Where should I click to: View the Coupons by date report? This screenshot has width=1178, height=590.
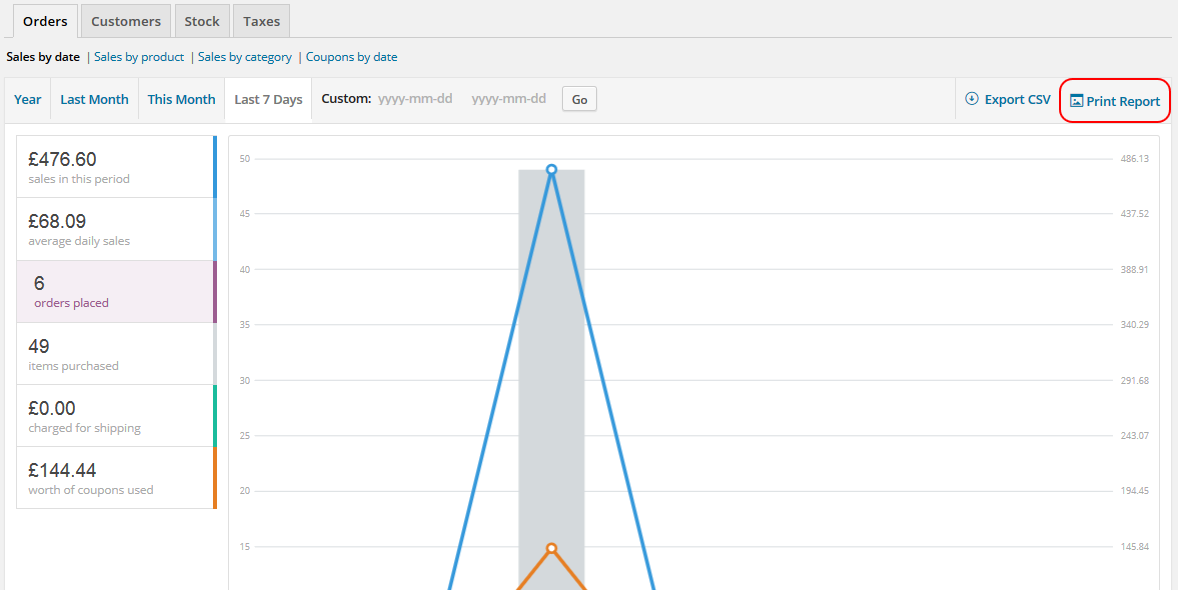pos(351,57)
